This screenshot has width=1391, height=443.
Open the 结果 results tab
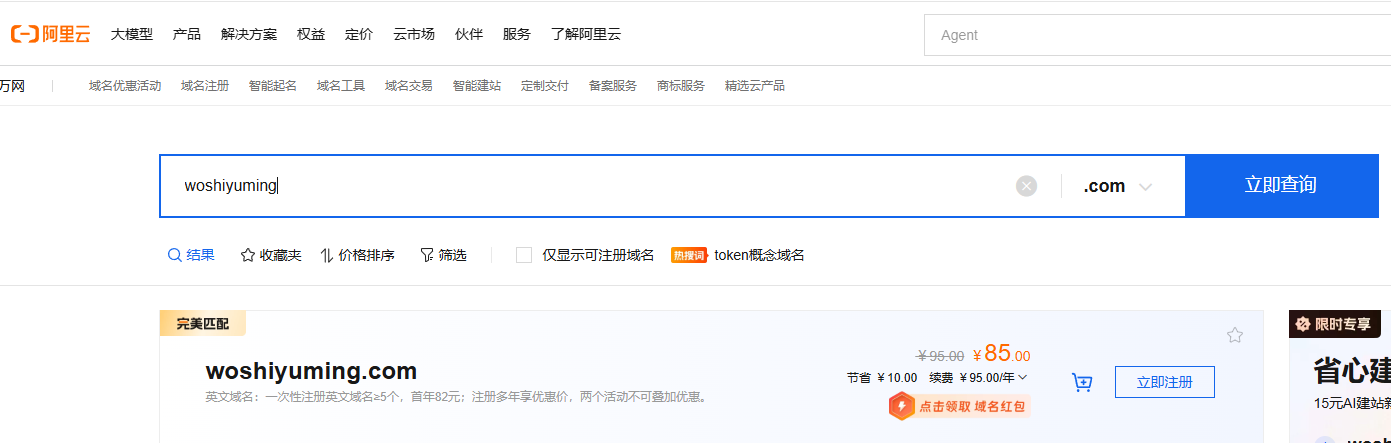pyautogui.click(x=191, y=255)
